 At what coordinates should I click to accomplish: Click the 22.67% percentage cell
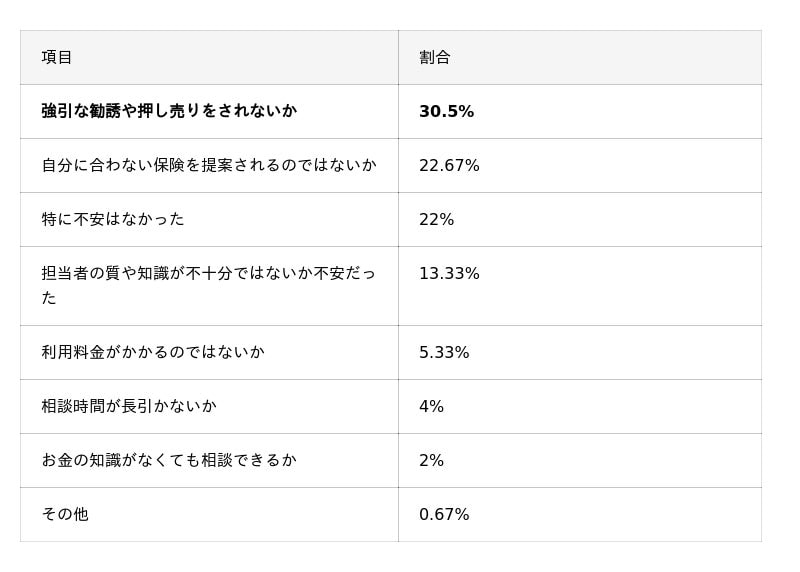click(x=449, y=165)
